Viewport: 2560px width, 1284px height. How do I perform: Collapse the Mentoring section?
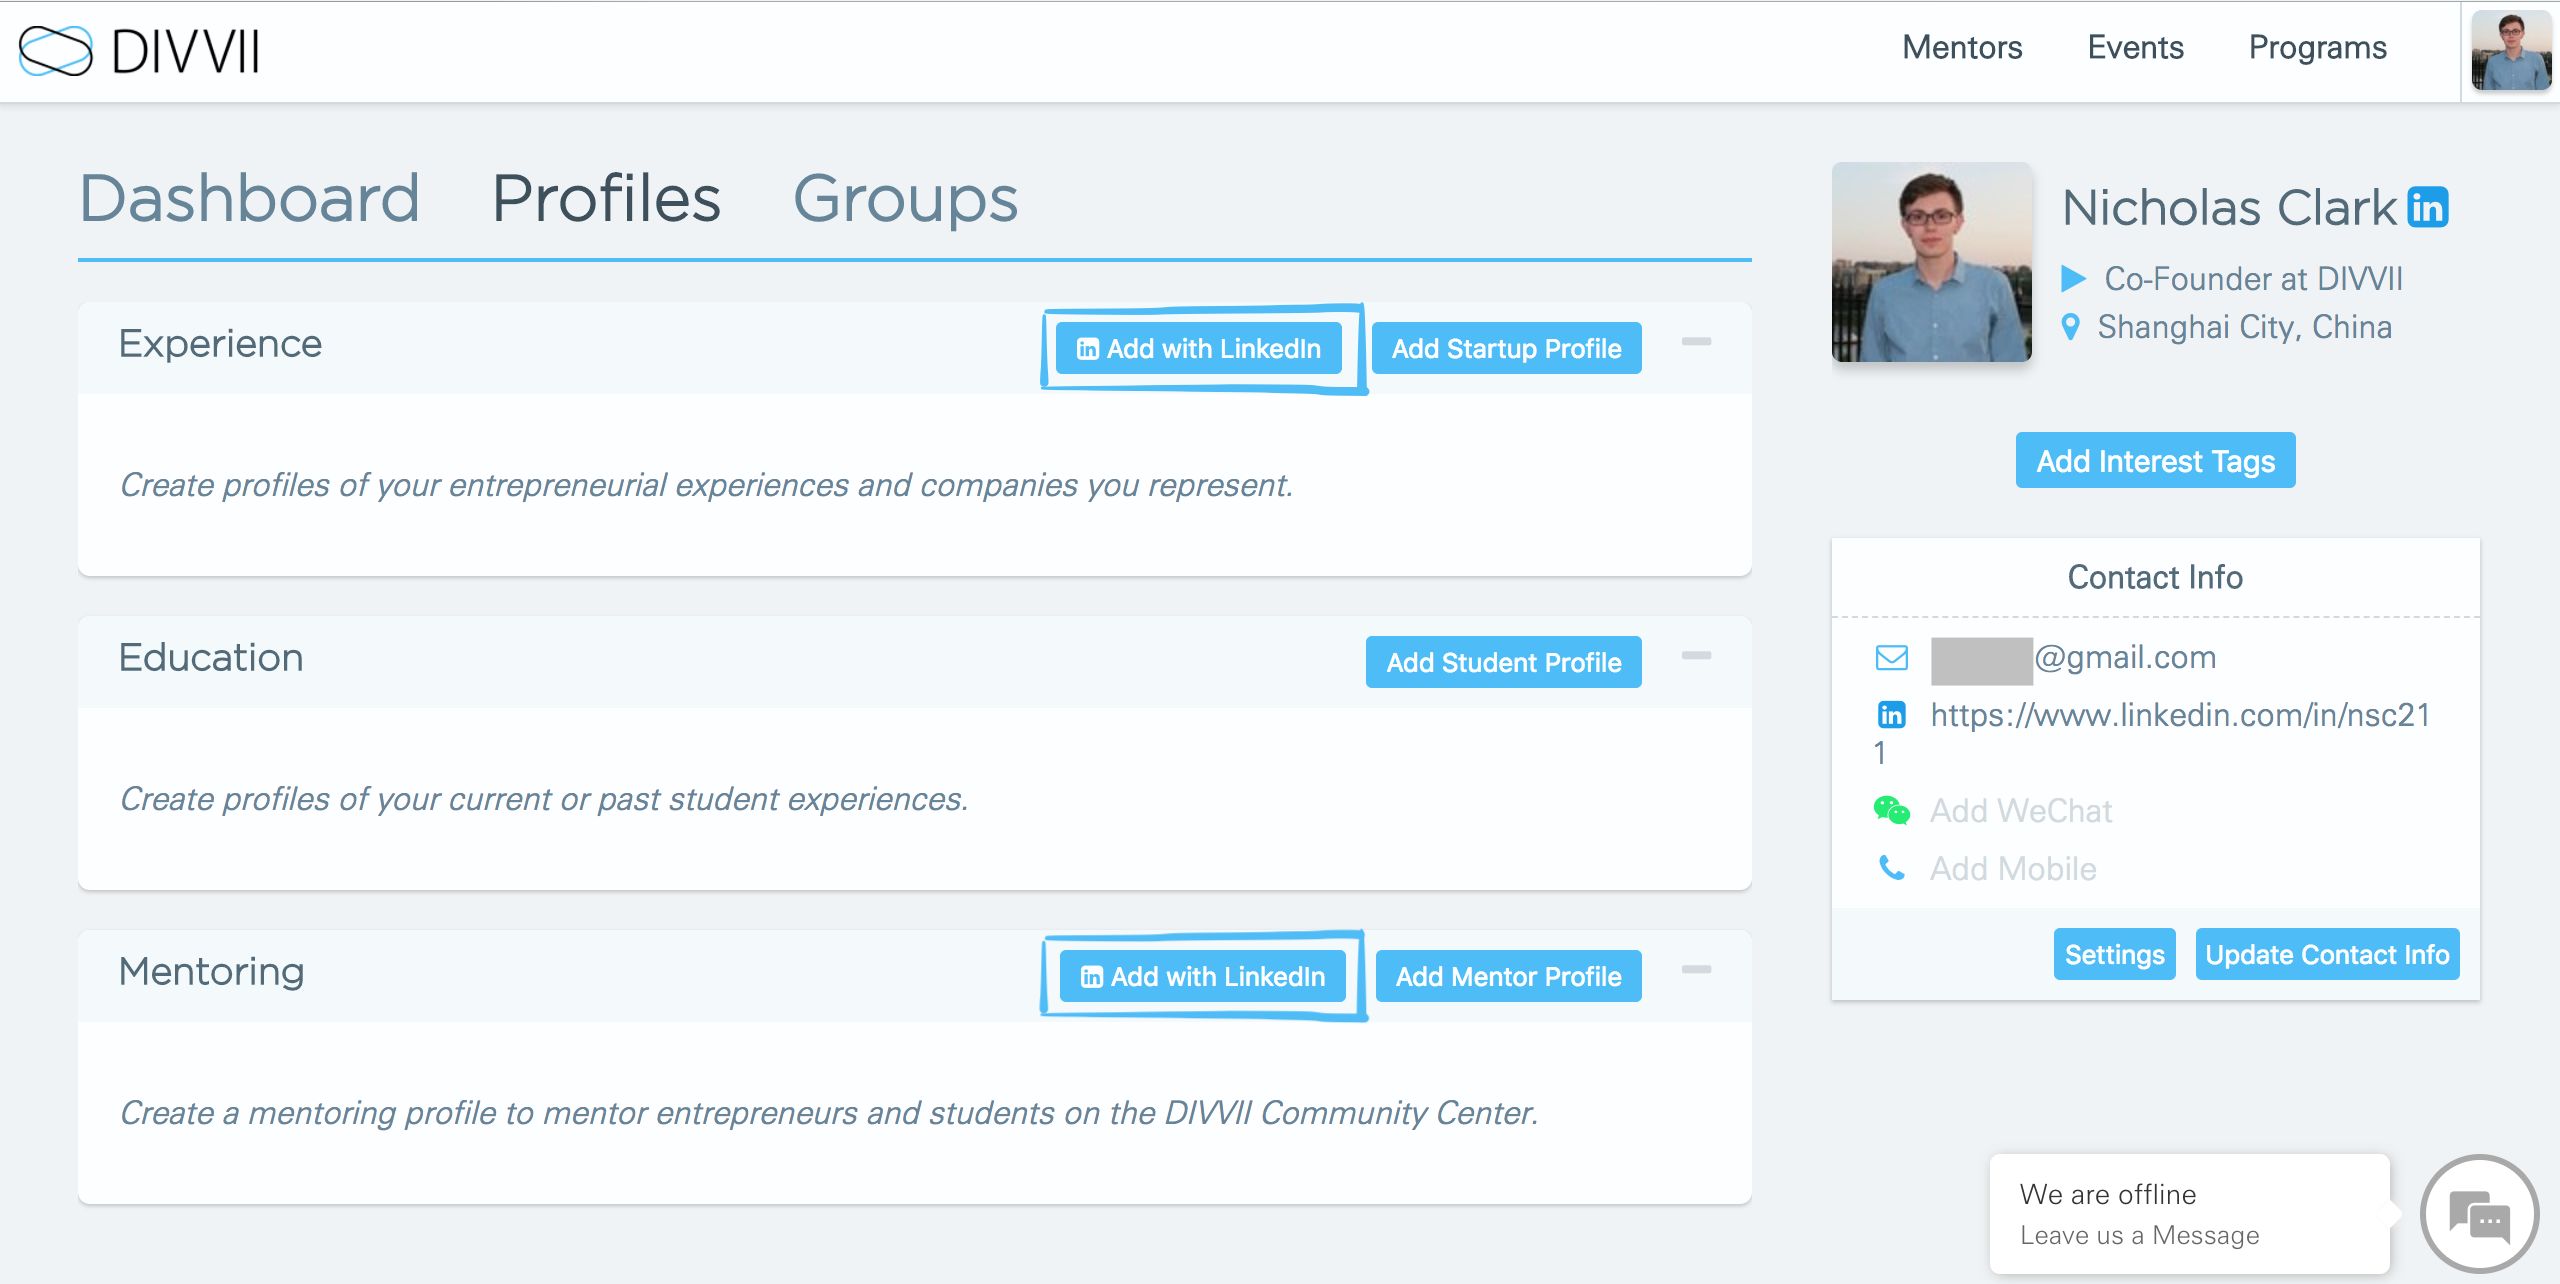click(1696, 970)
